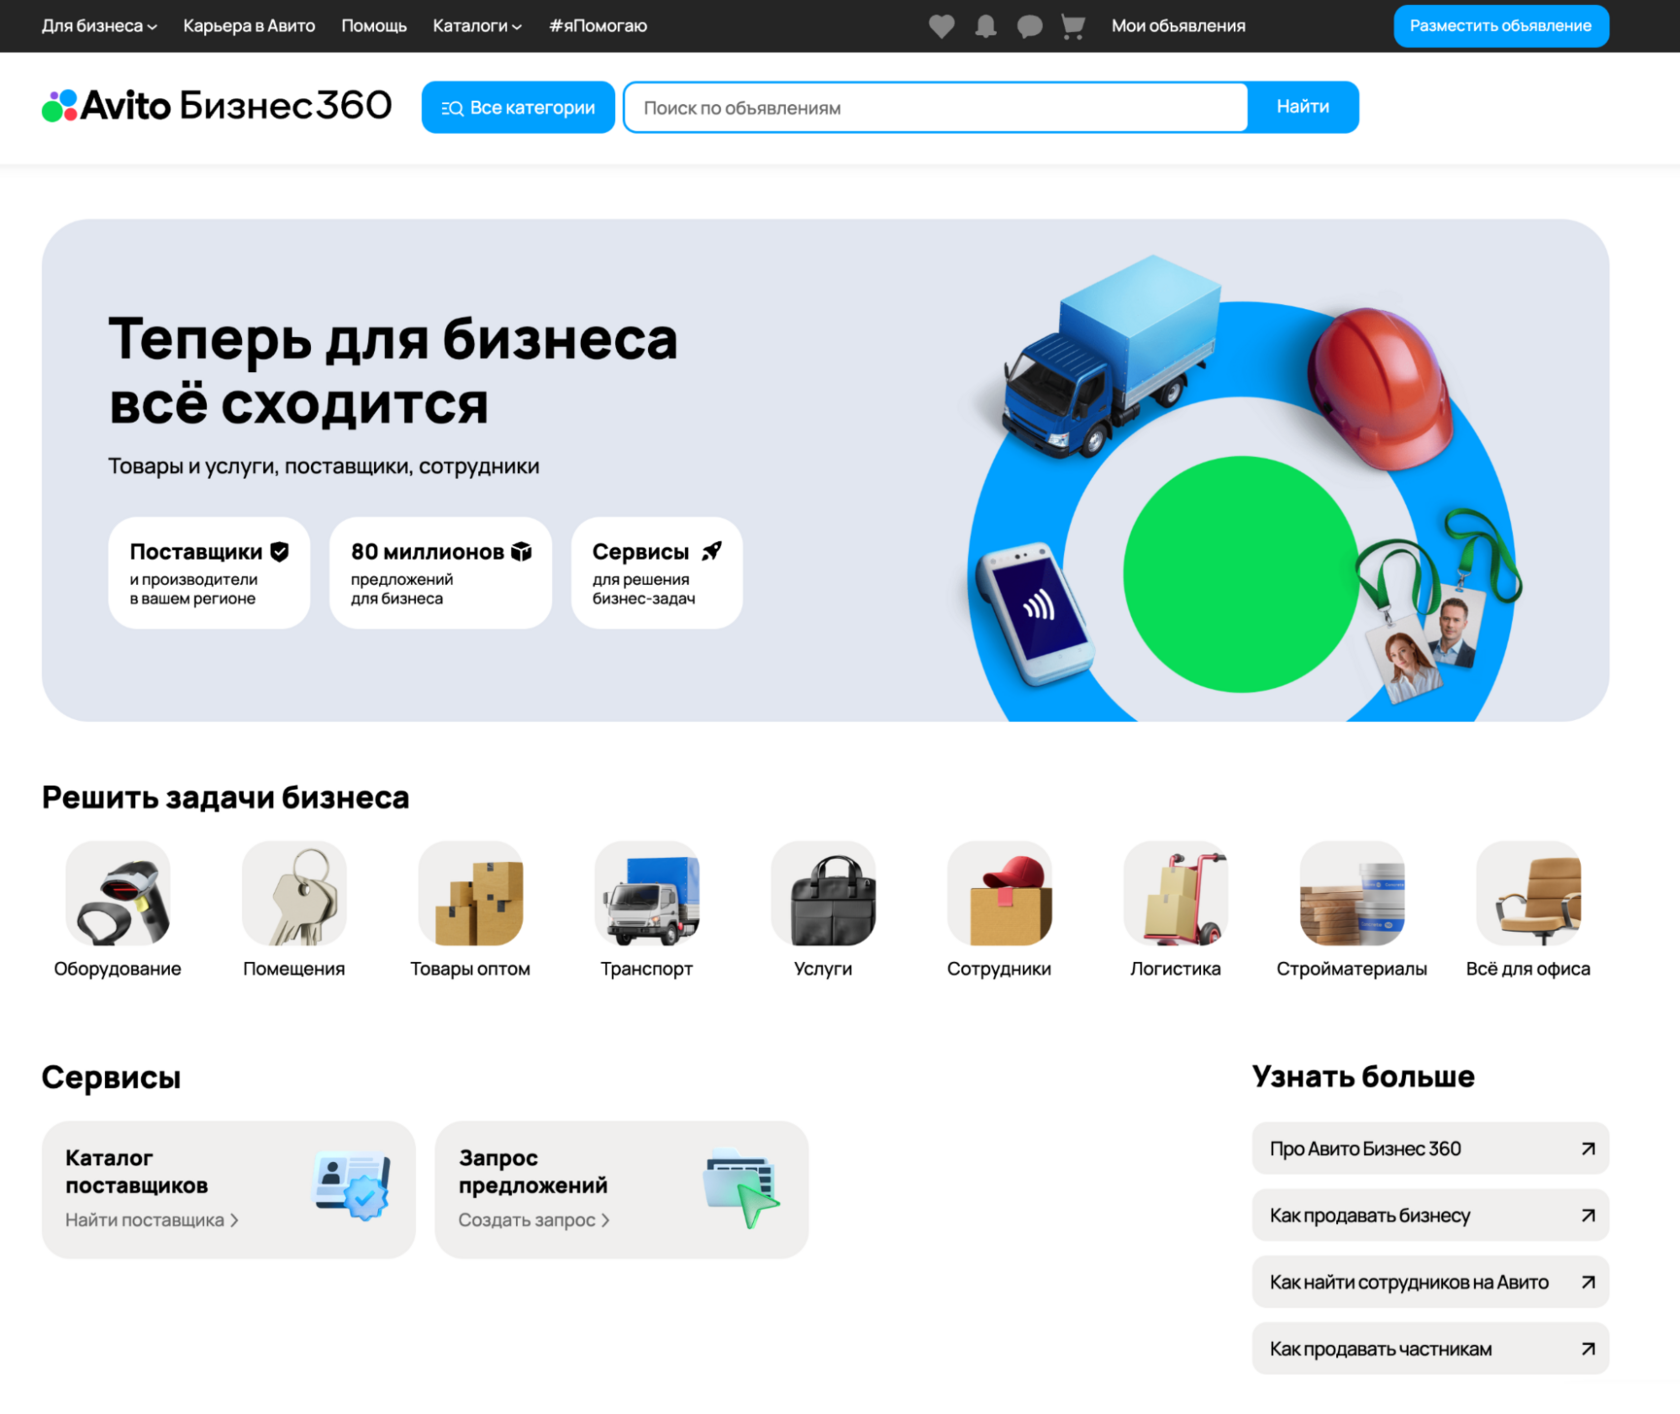Select the Транспорт category label
The height and width of the screenshot is (1414, 1680).
point(647,969)
